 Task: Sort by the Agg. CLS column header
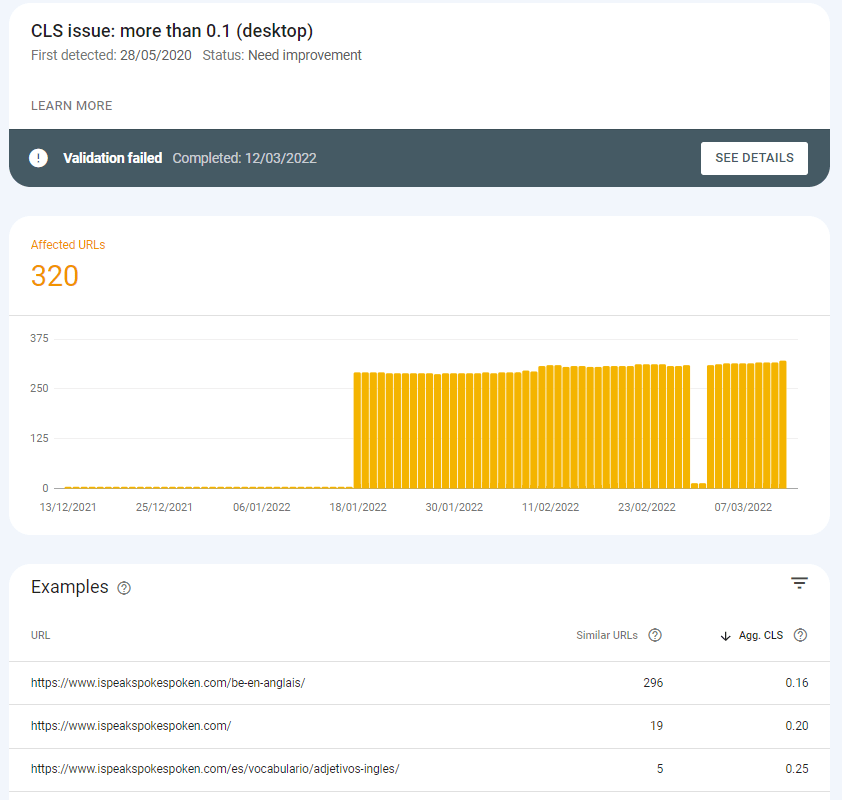pyautogui.click(x=760, y=635)
